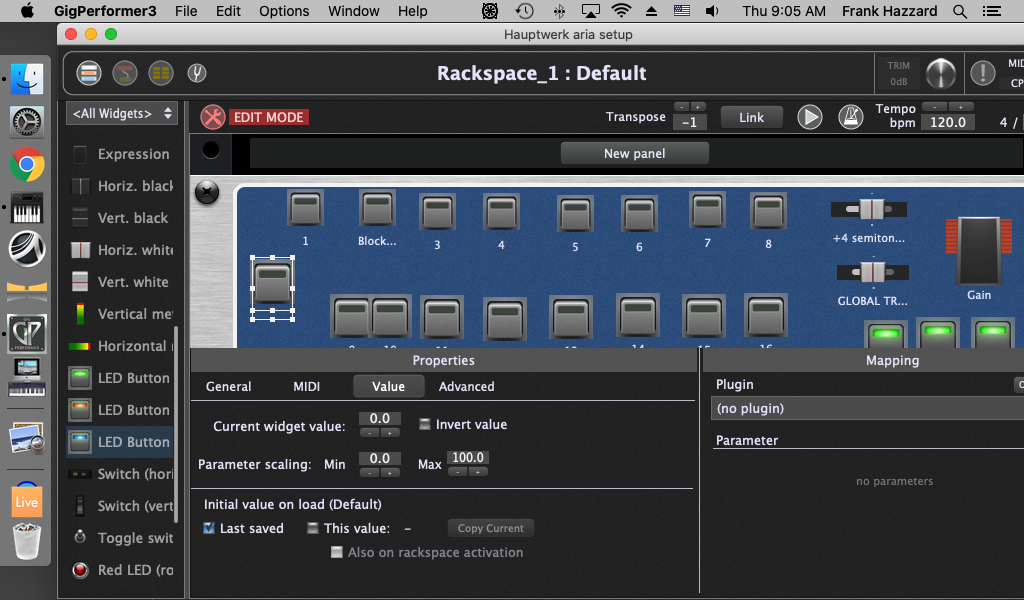Toggle panel button labeled 7

tap(707, 210)
